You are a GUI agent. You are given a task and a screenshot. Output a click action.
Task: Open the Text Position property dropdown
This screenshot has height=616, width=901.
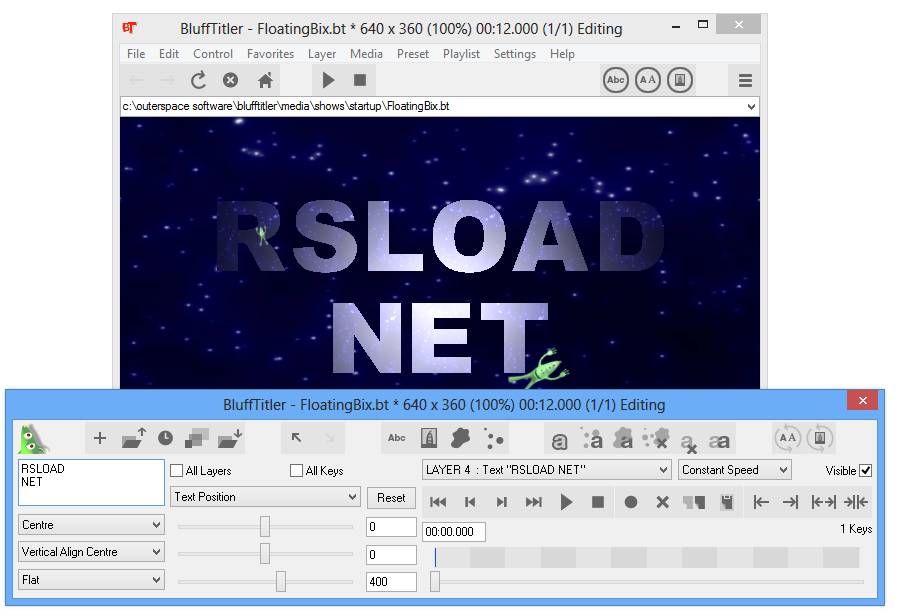[265, 497]
